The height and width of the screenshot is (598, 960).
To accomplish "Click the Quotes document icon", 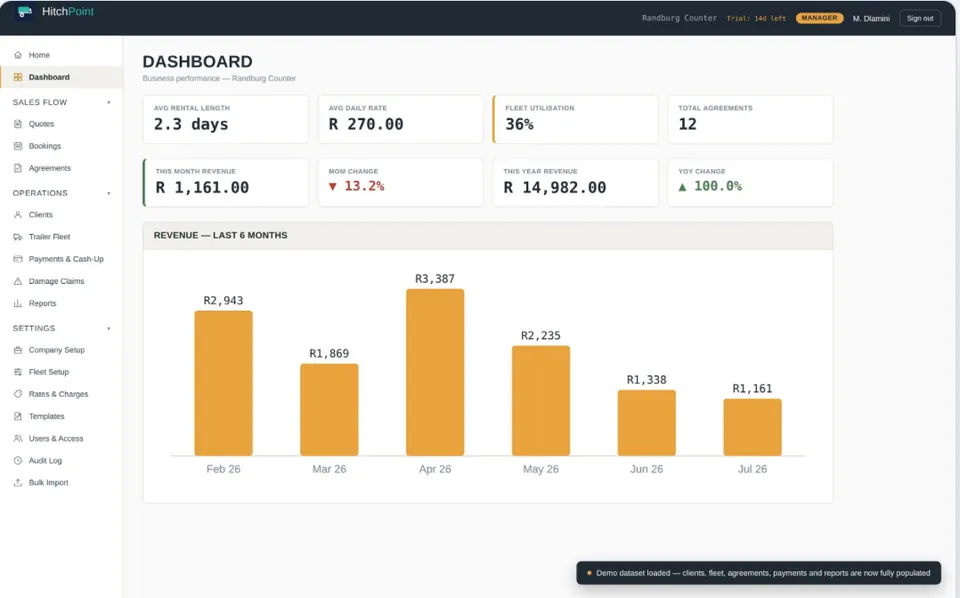I will [x=18, y=124].
